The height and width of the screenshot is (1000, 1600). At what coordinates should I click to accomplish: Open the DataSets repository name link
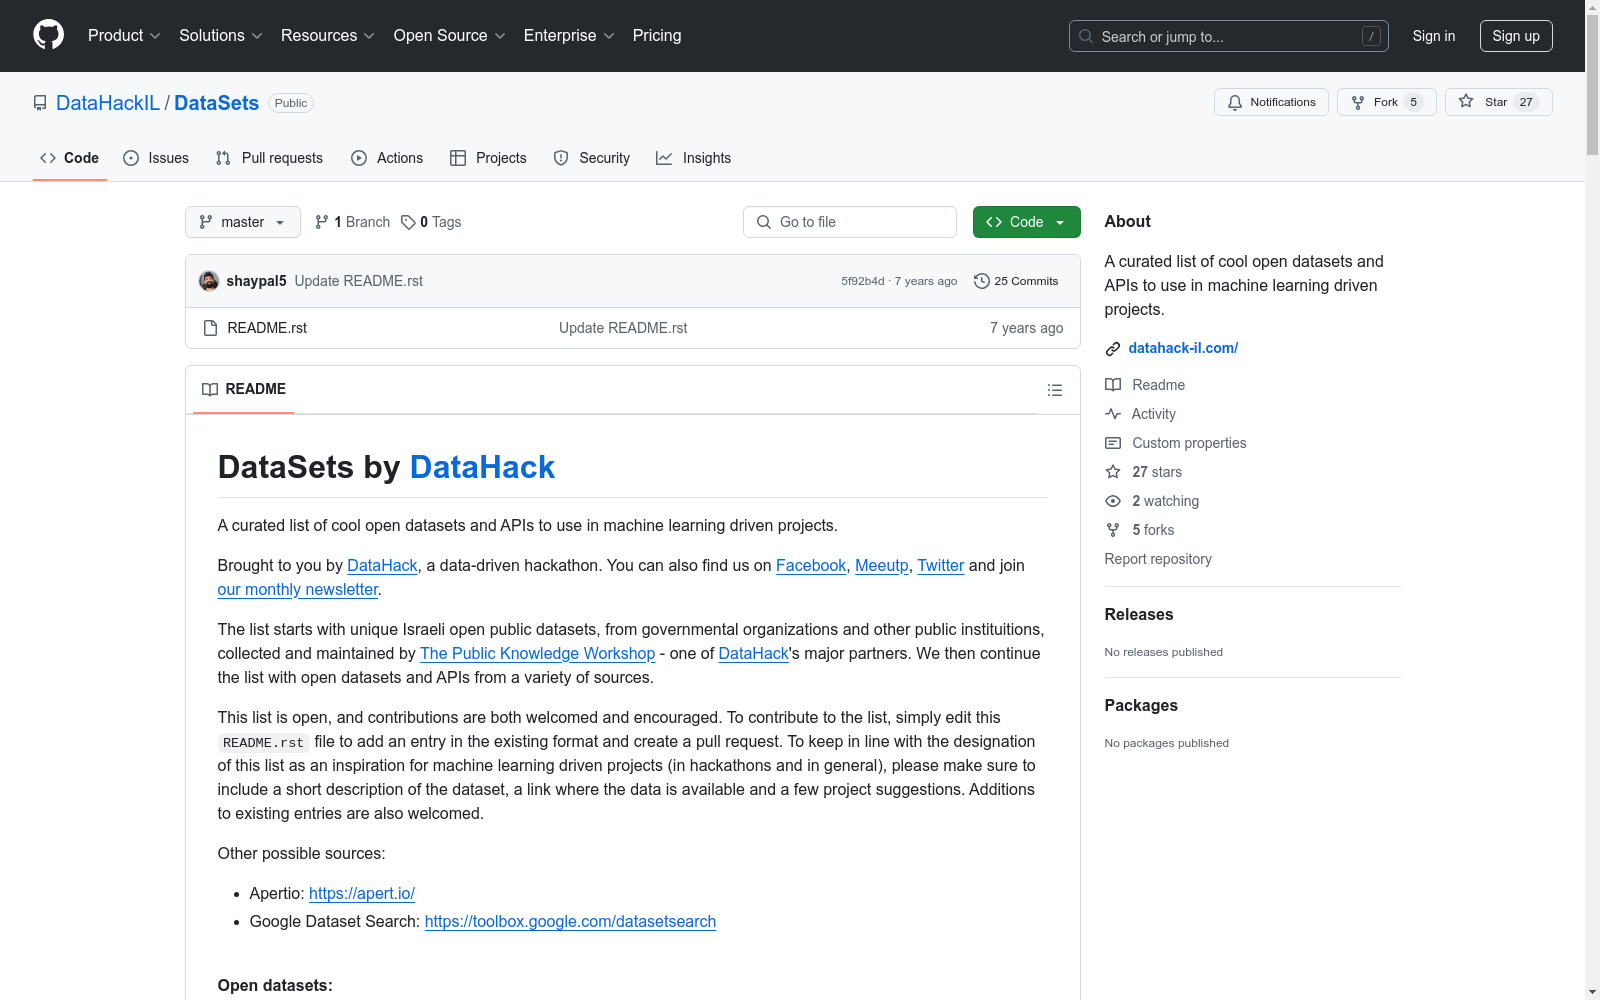tap(216, 103)
